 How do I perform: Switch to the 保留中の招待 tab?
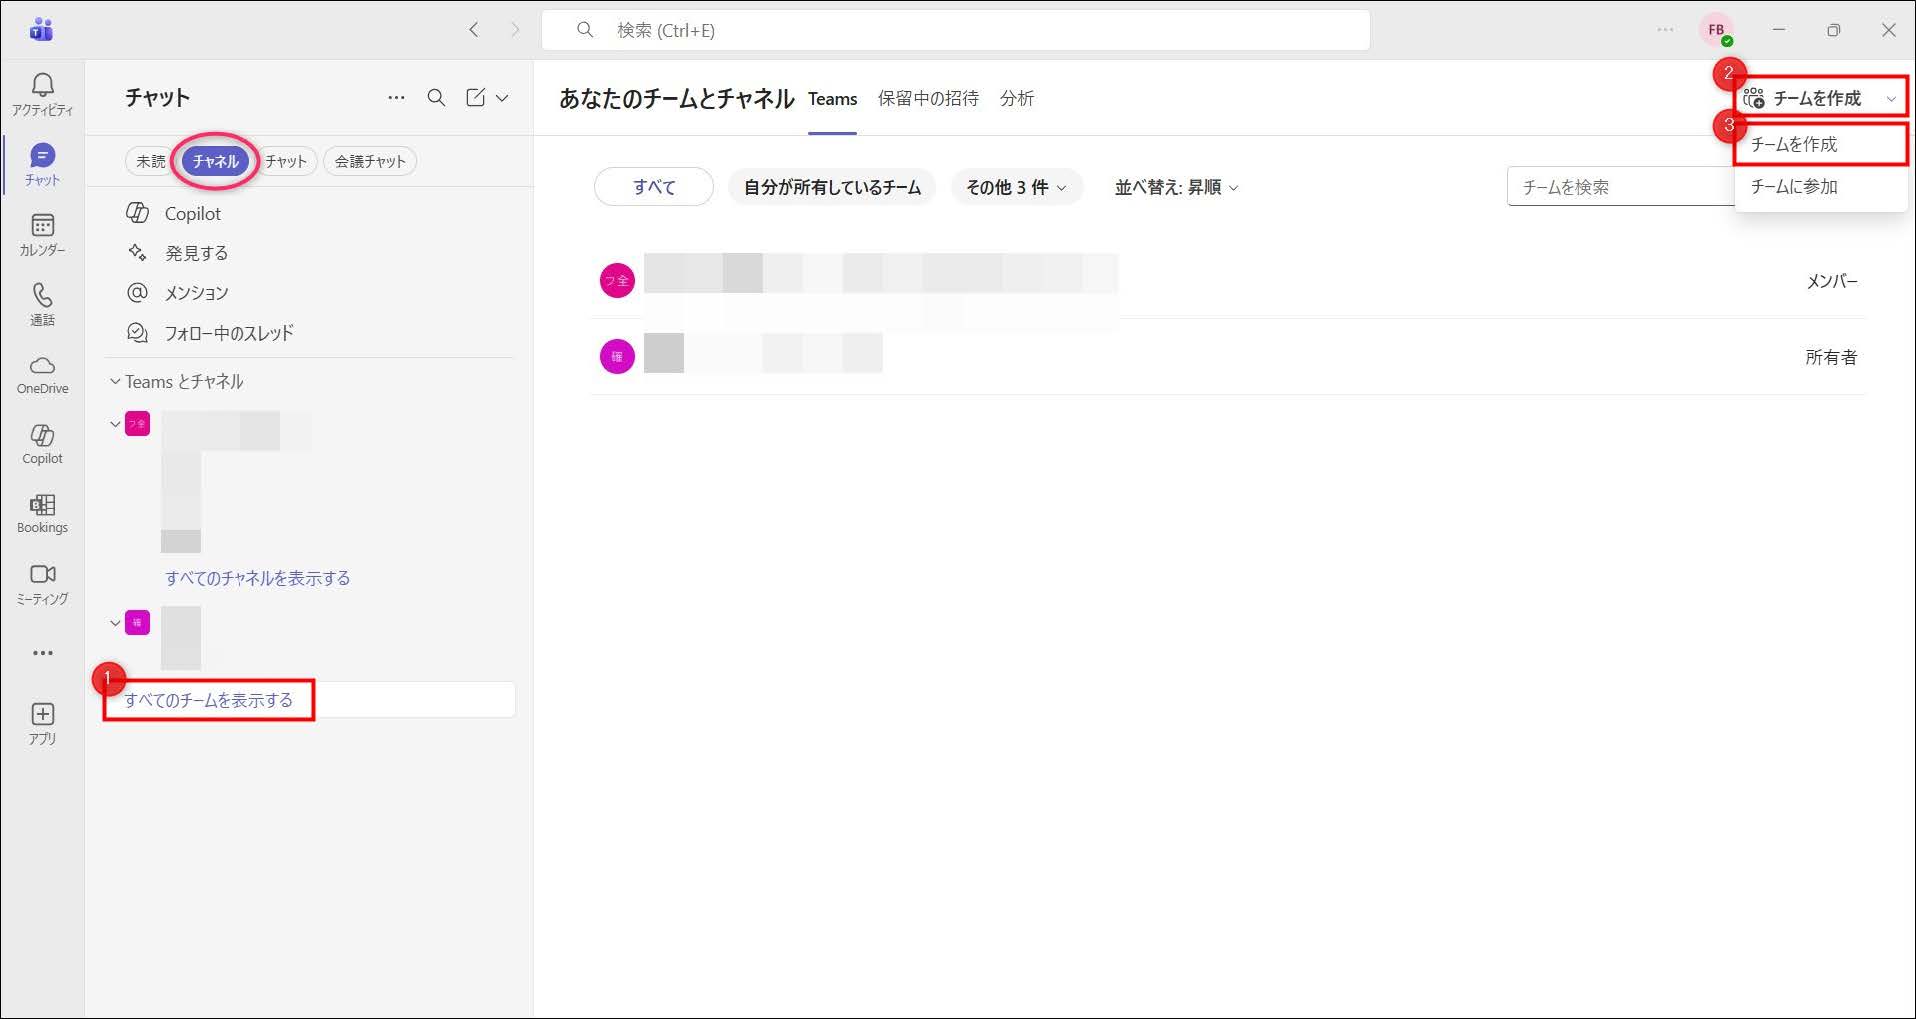click(928, 98)
